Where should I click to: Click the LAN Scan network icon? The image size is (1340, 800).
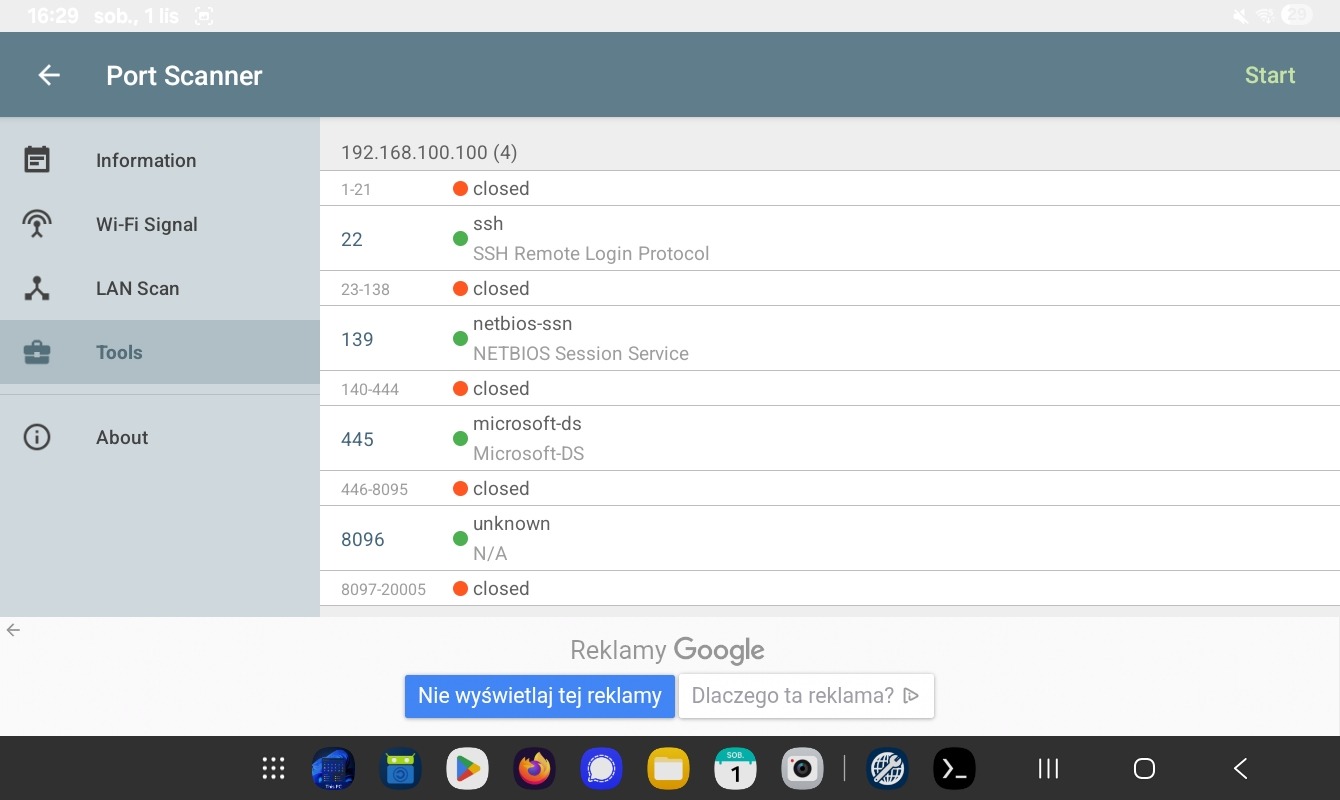click(x=37, y=288)
